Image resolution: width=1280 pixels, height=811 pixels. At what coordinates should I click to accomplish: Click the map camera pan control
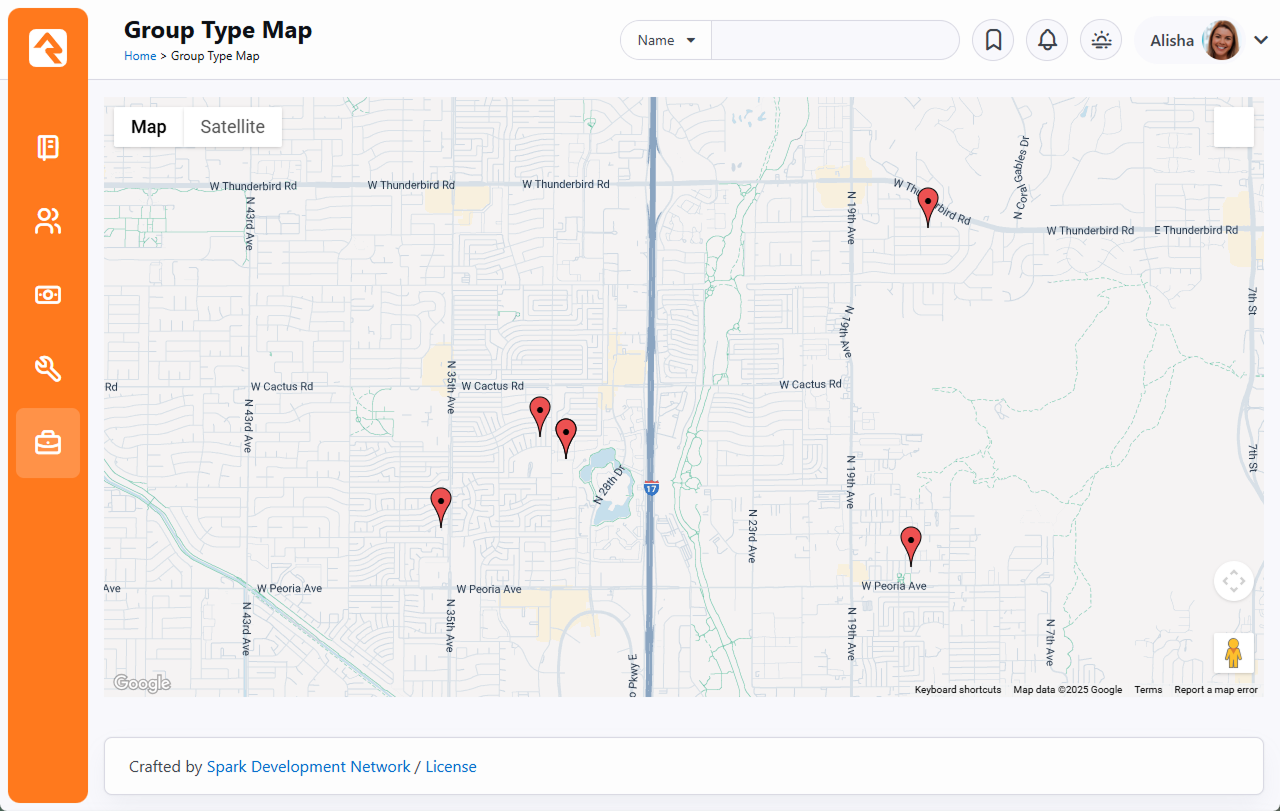1233,581
